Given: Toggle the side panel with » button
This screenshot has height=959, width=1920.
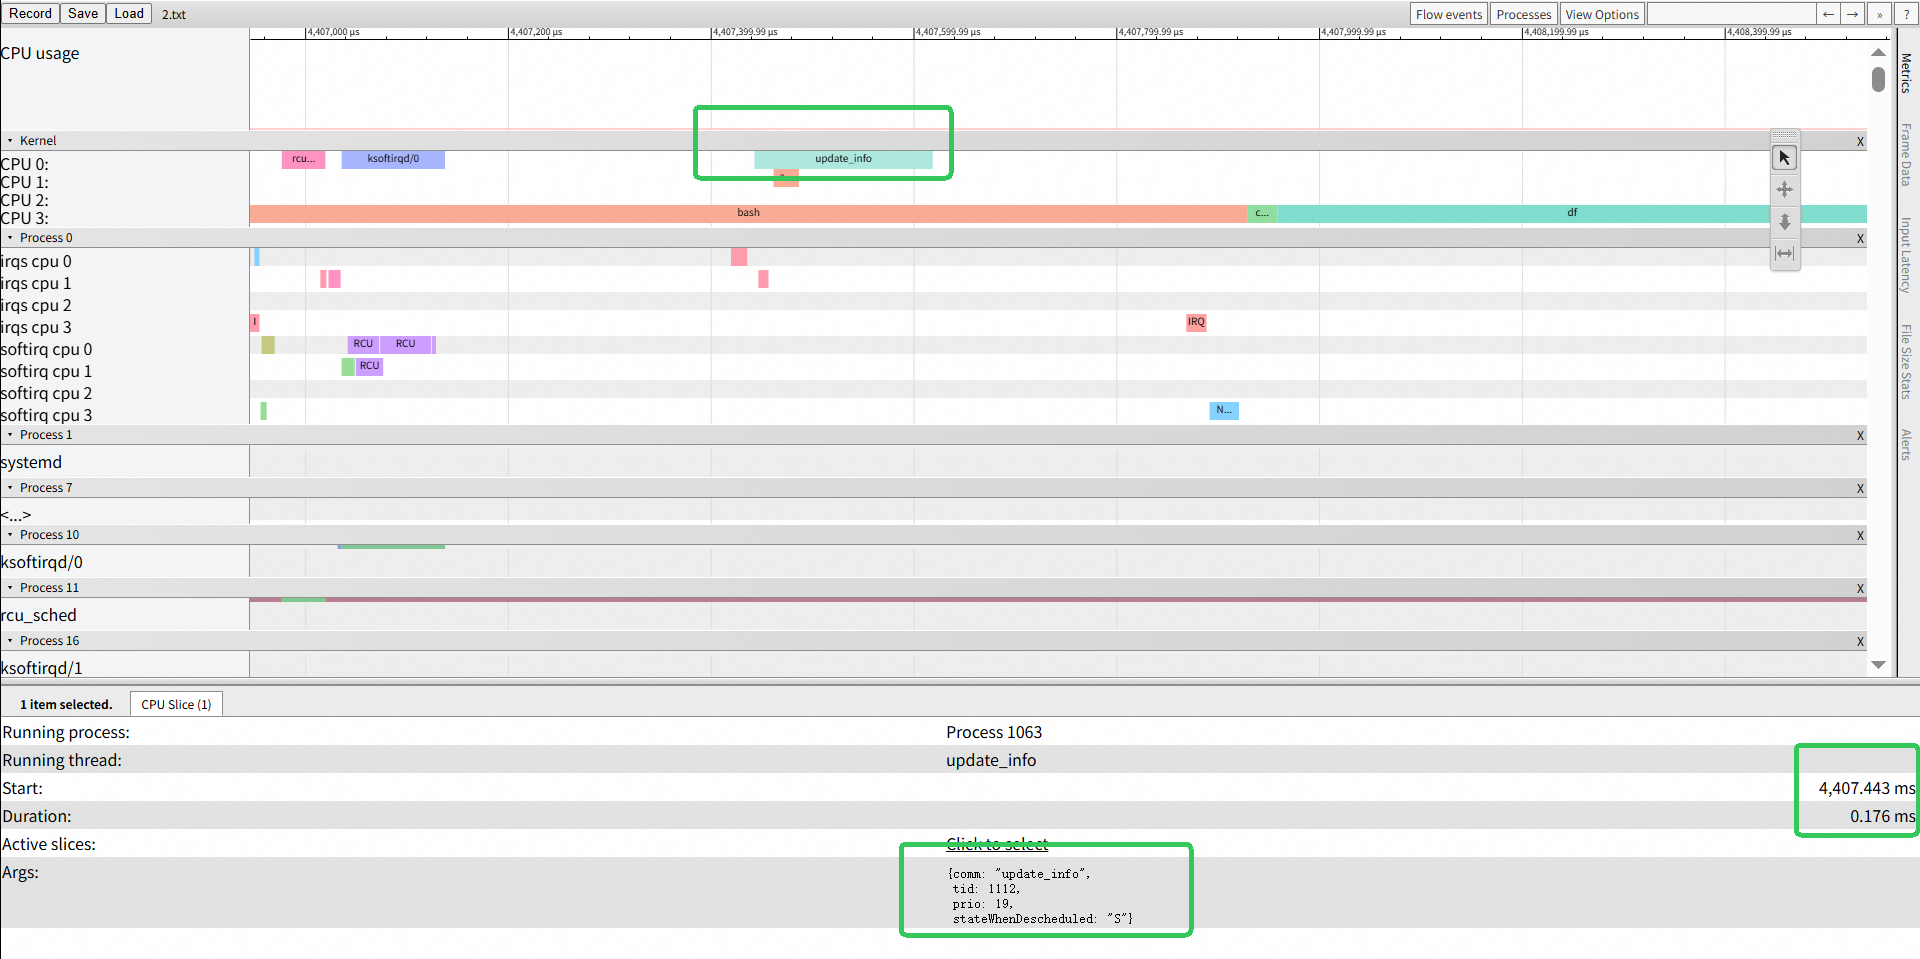Looking at the screenshot, I should [1879, 14].
